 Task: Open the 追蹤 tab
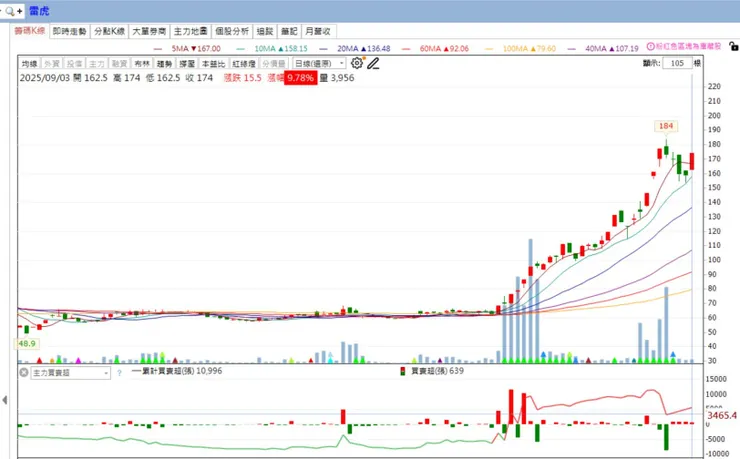265,31
